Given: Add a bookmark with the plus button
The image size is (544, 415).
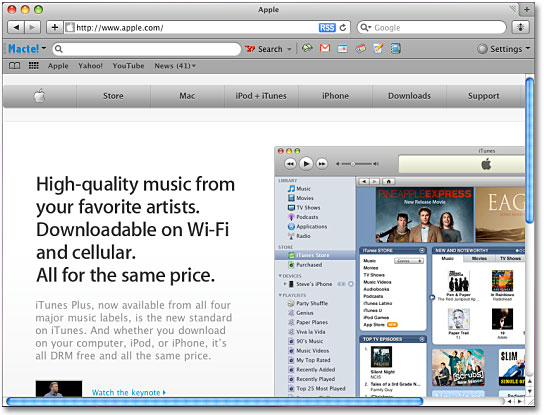Looking at the screenshot, I should click(x=54, y=27).
